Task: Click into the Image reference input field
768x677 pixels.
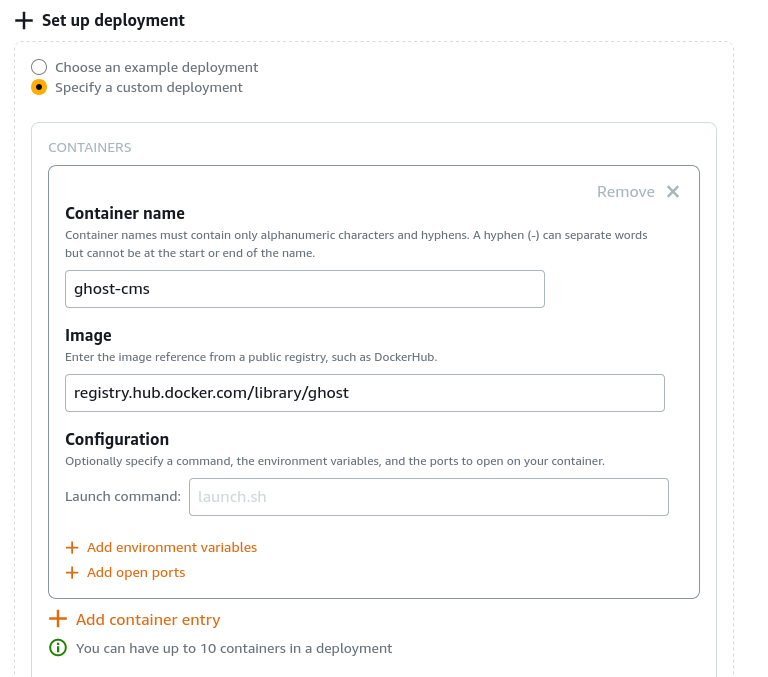Action: coord(365,393)
